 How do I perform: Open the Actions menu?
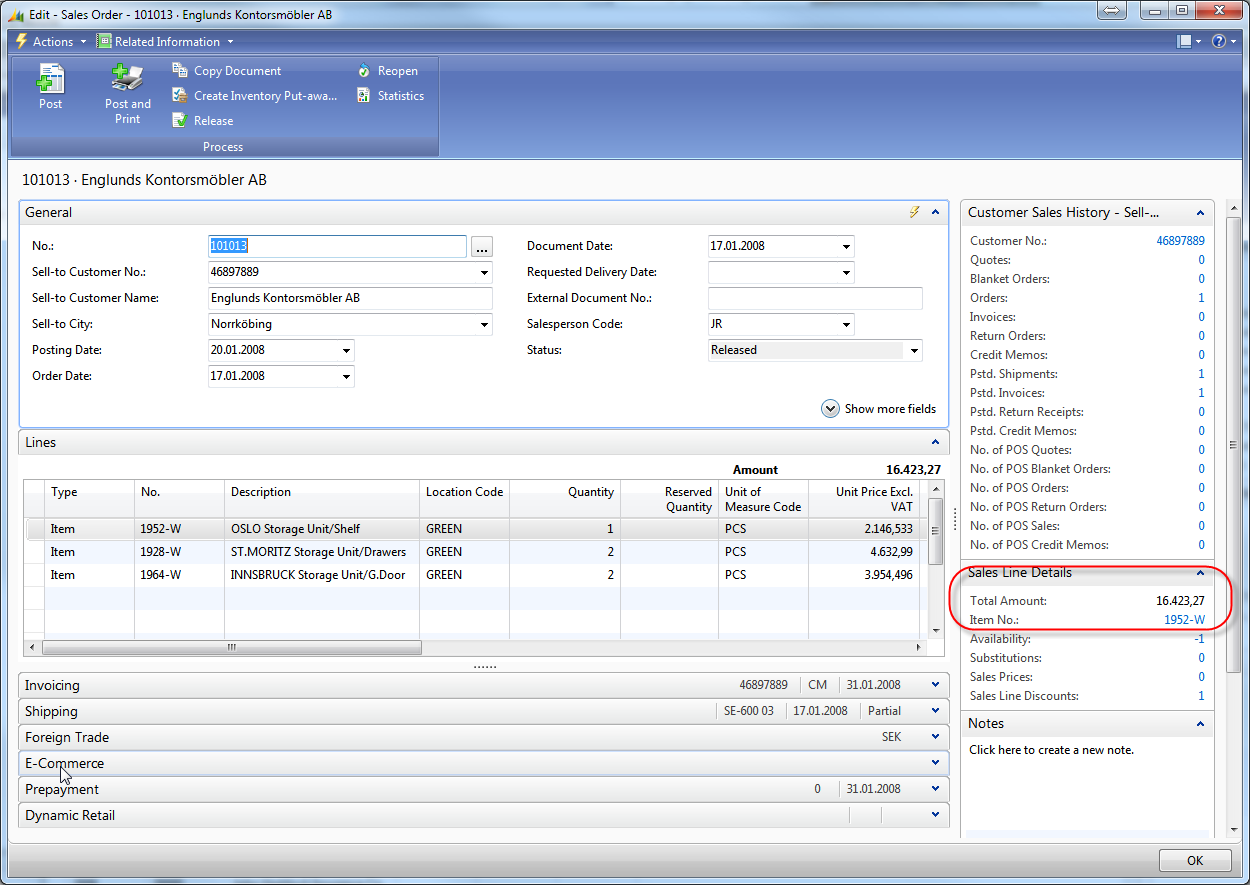52,42
